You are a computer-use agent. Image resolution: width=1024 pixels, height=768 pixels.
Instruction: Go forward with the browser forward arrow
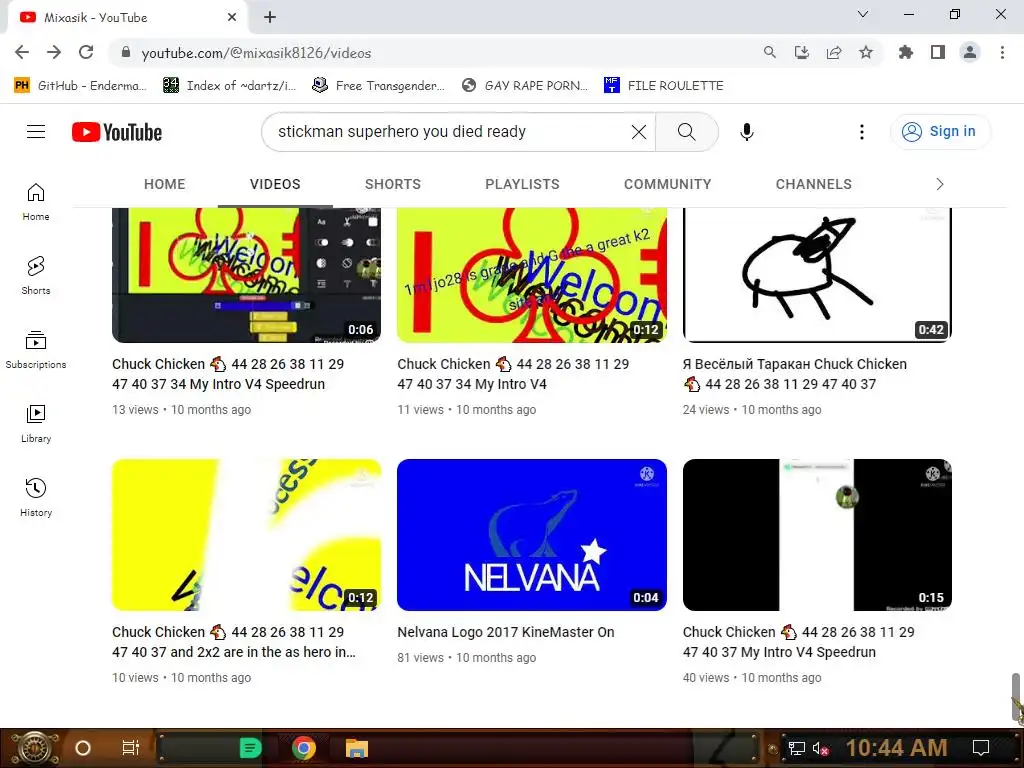pos(54,52)
